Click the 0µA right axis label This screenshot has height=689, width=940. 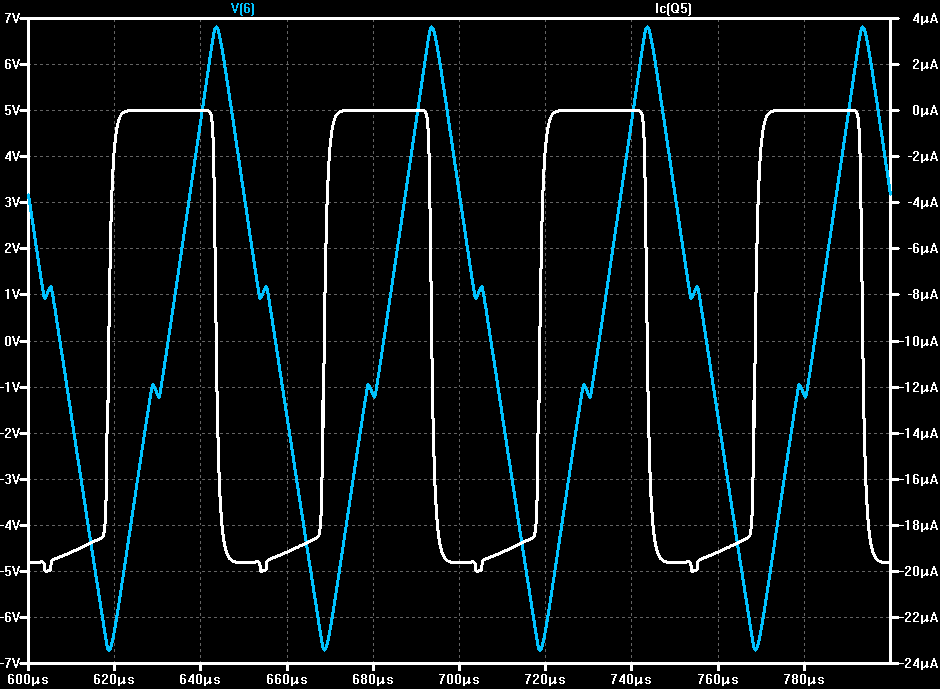pyautogui.click(x=925, y=110)
